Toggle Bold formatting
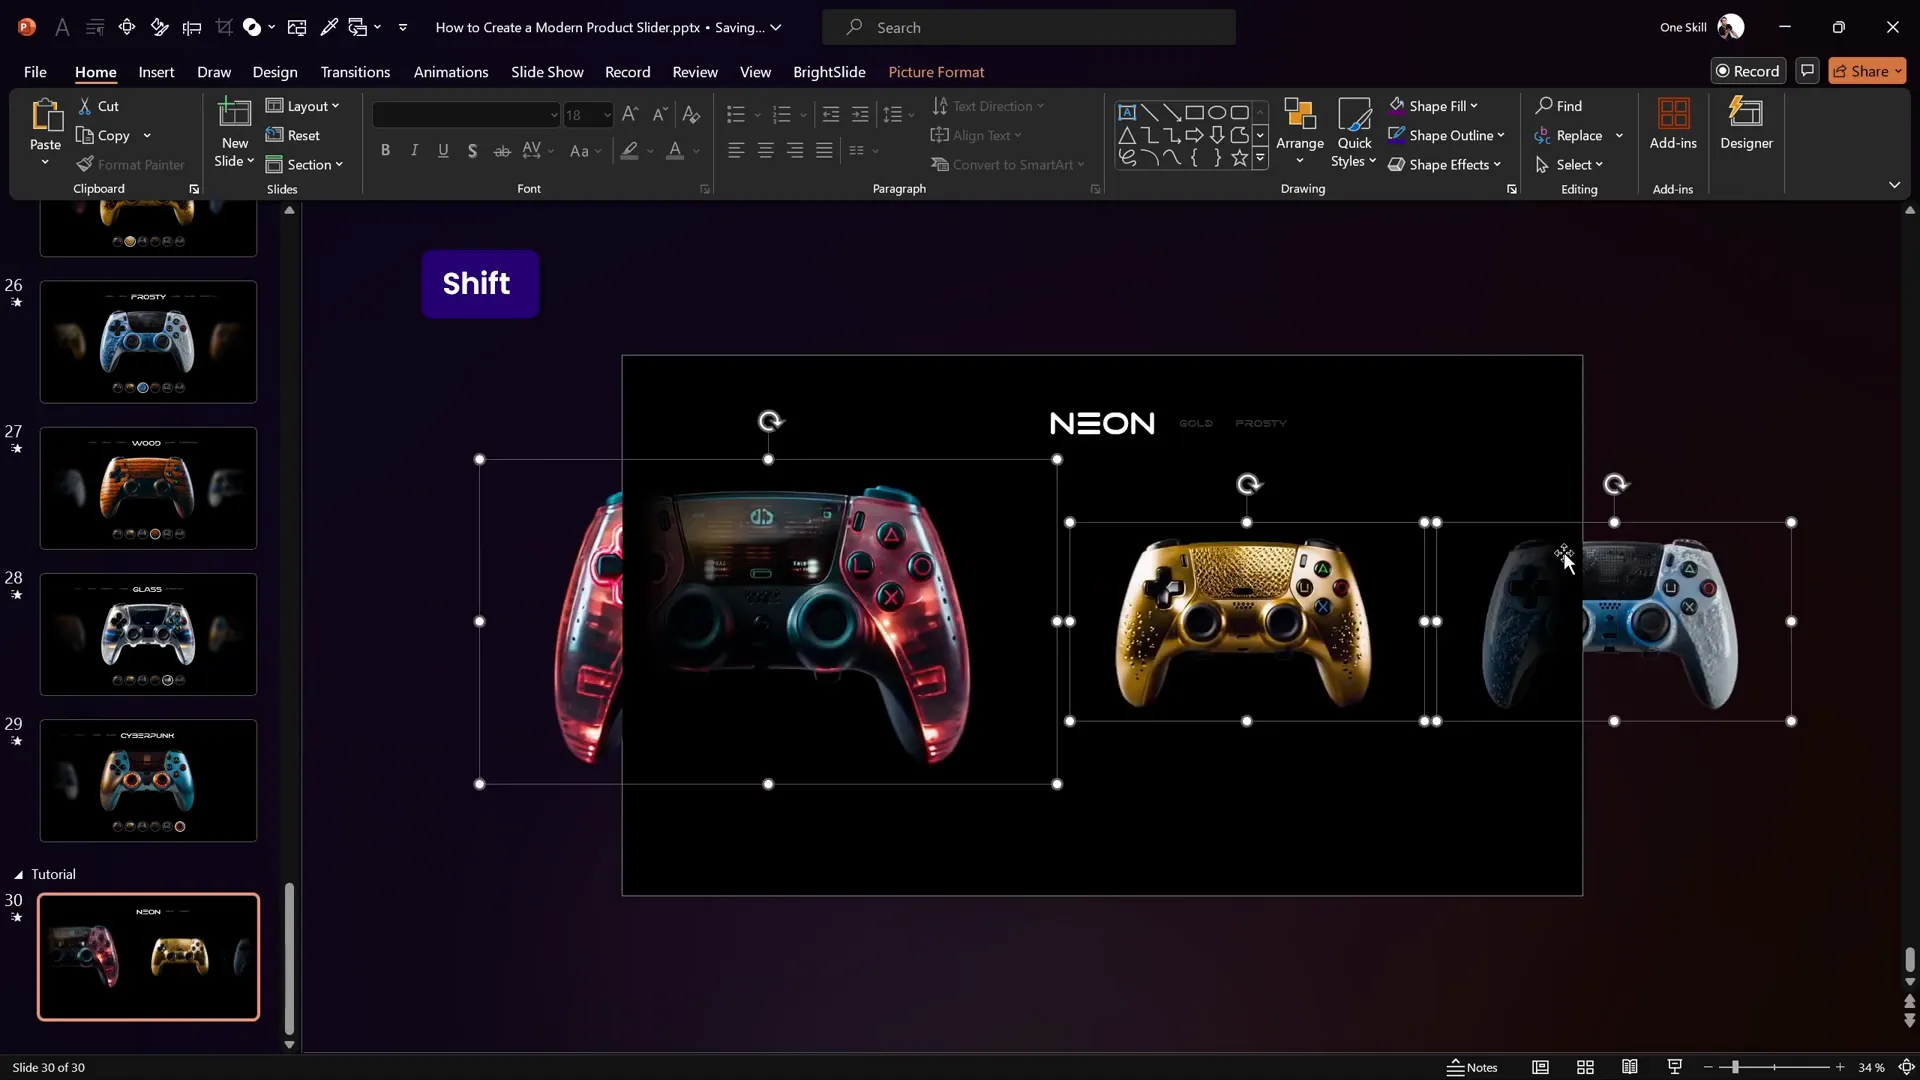 (x=385, y=151)
